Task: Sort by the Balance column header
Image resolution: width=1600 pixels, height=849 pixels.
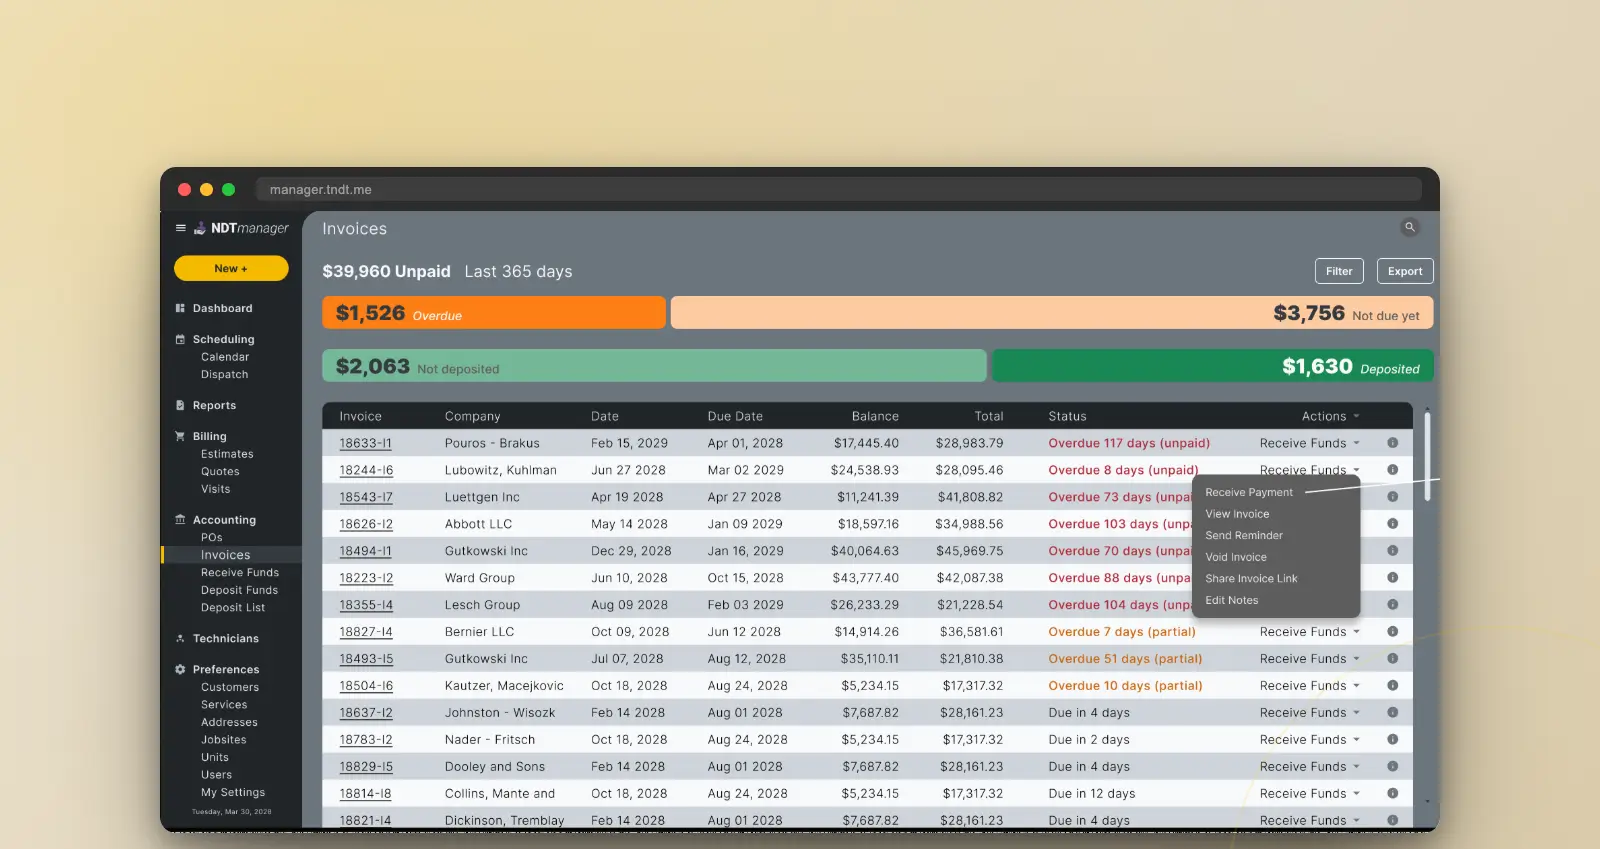Action: coord(875,416)
